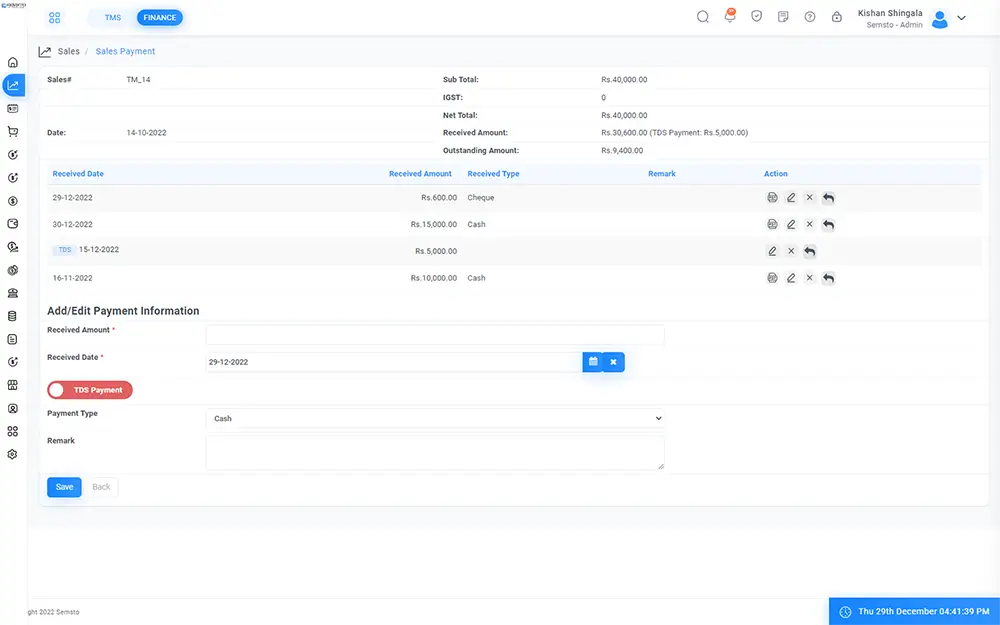This screenshot has width=1000, height=625.
Task: Click the Remark column header
Action: coord(661,173)
